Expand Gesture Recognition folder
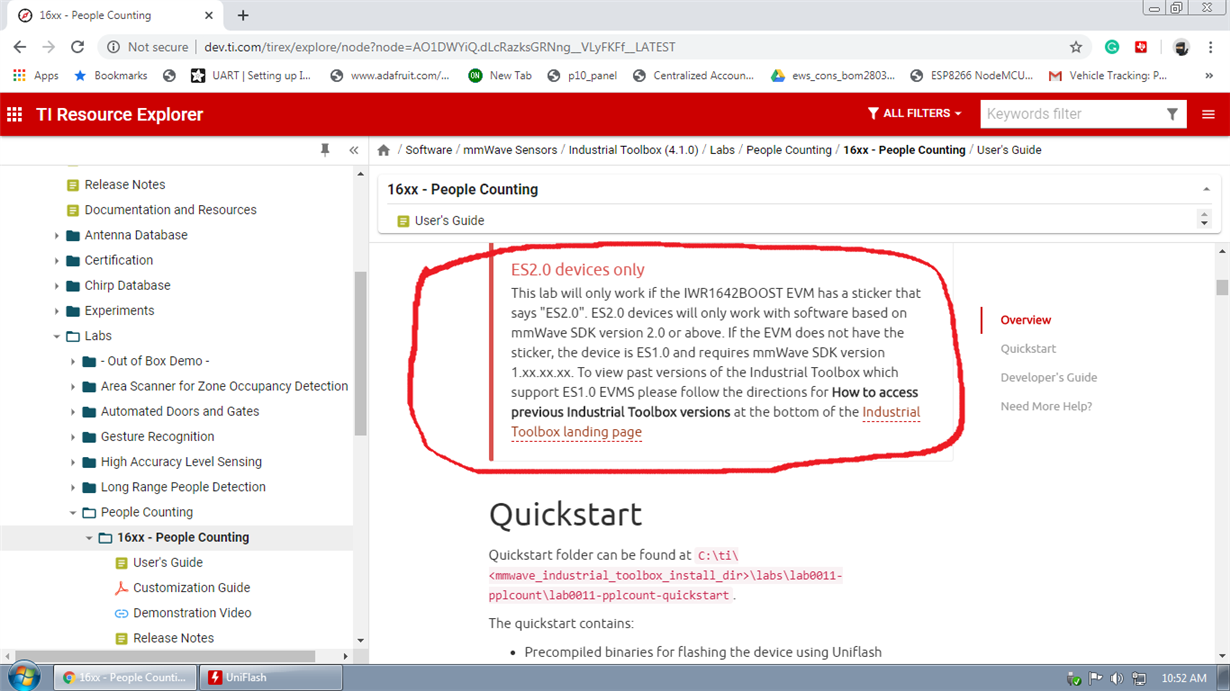 [x=73, y=437]
